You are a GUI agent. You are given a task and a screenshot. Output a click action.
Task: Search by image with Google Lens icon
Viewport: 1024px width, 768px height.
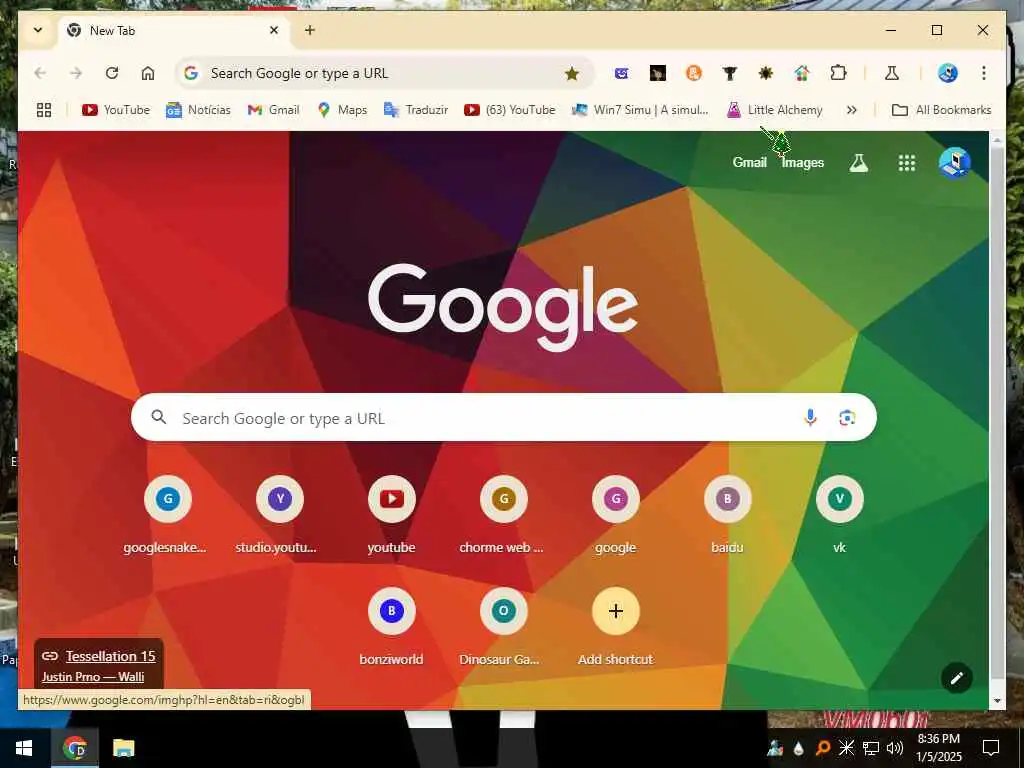click(847, 417)
